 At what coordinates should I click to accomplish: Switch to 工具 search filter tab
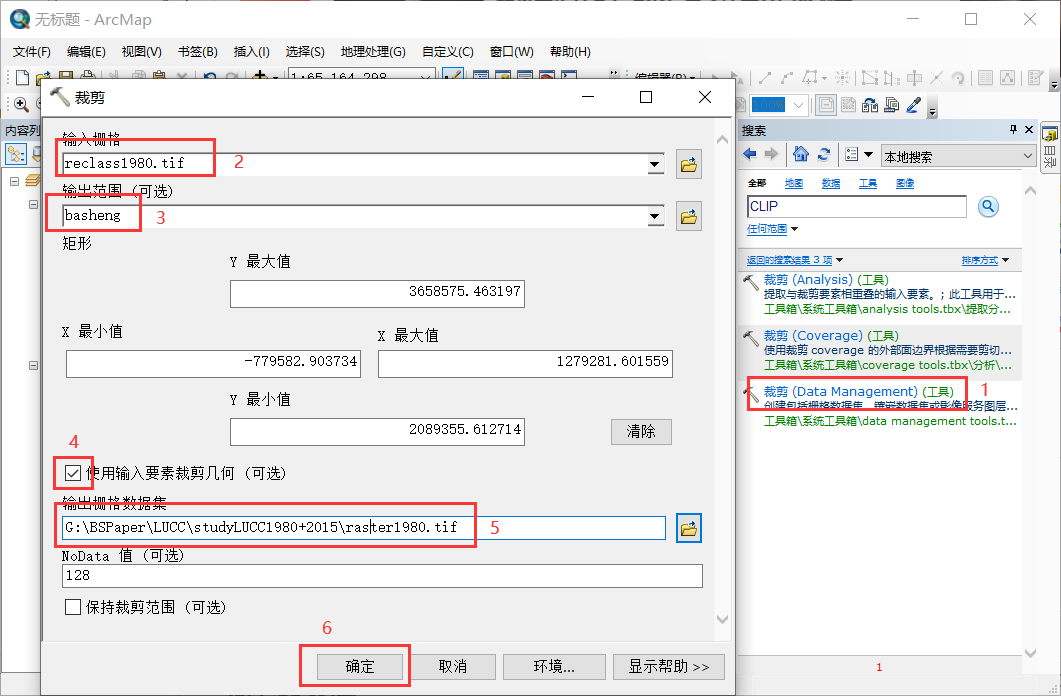point(867,183)
